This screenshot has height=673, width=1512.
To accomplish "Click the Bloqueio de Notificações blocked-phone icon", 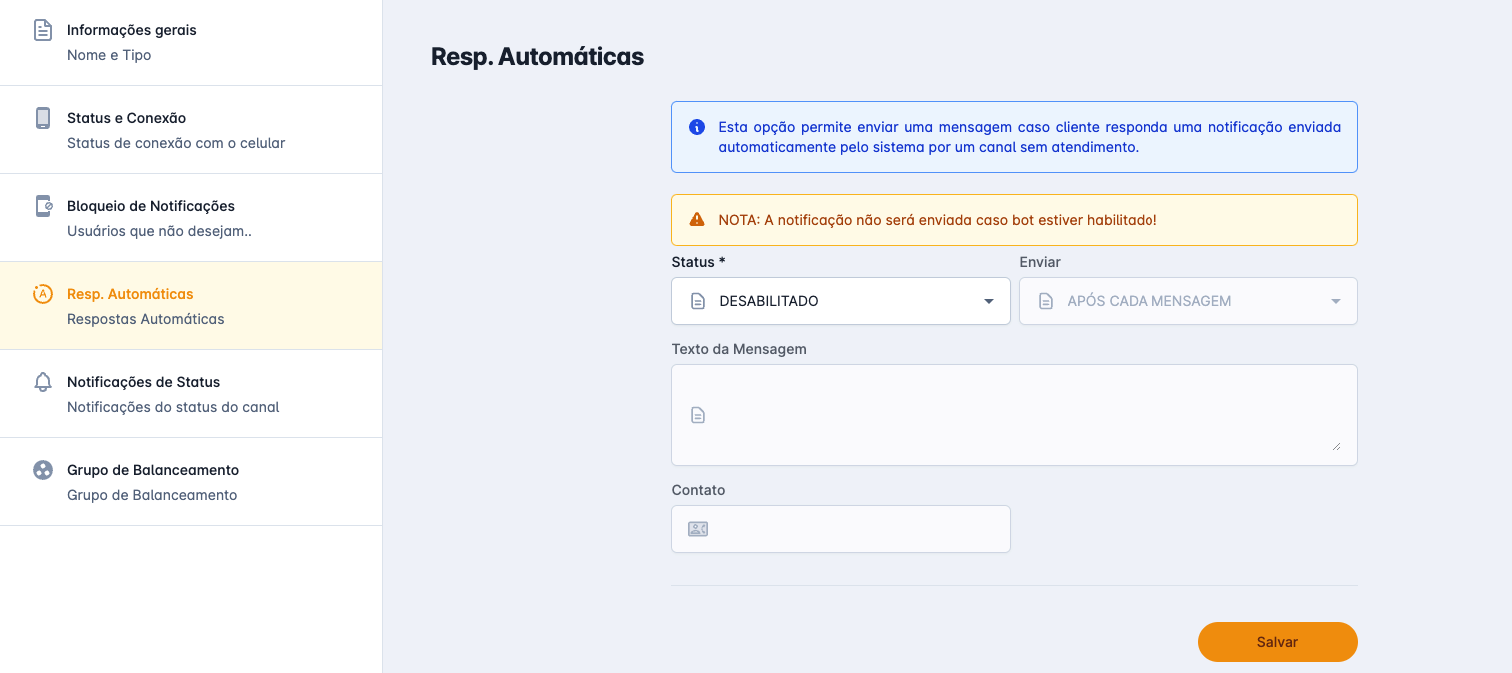I will tap(42, 206).
